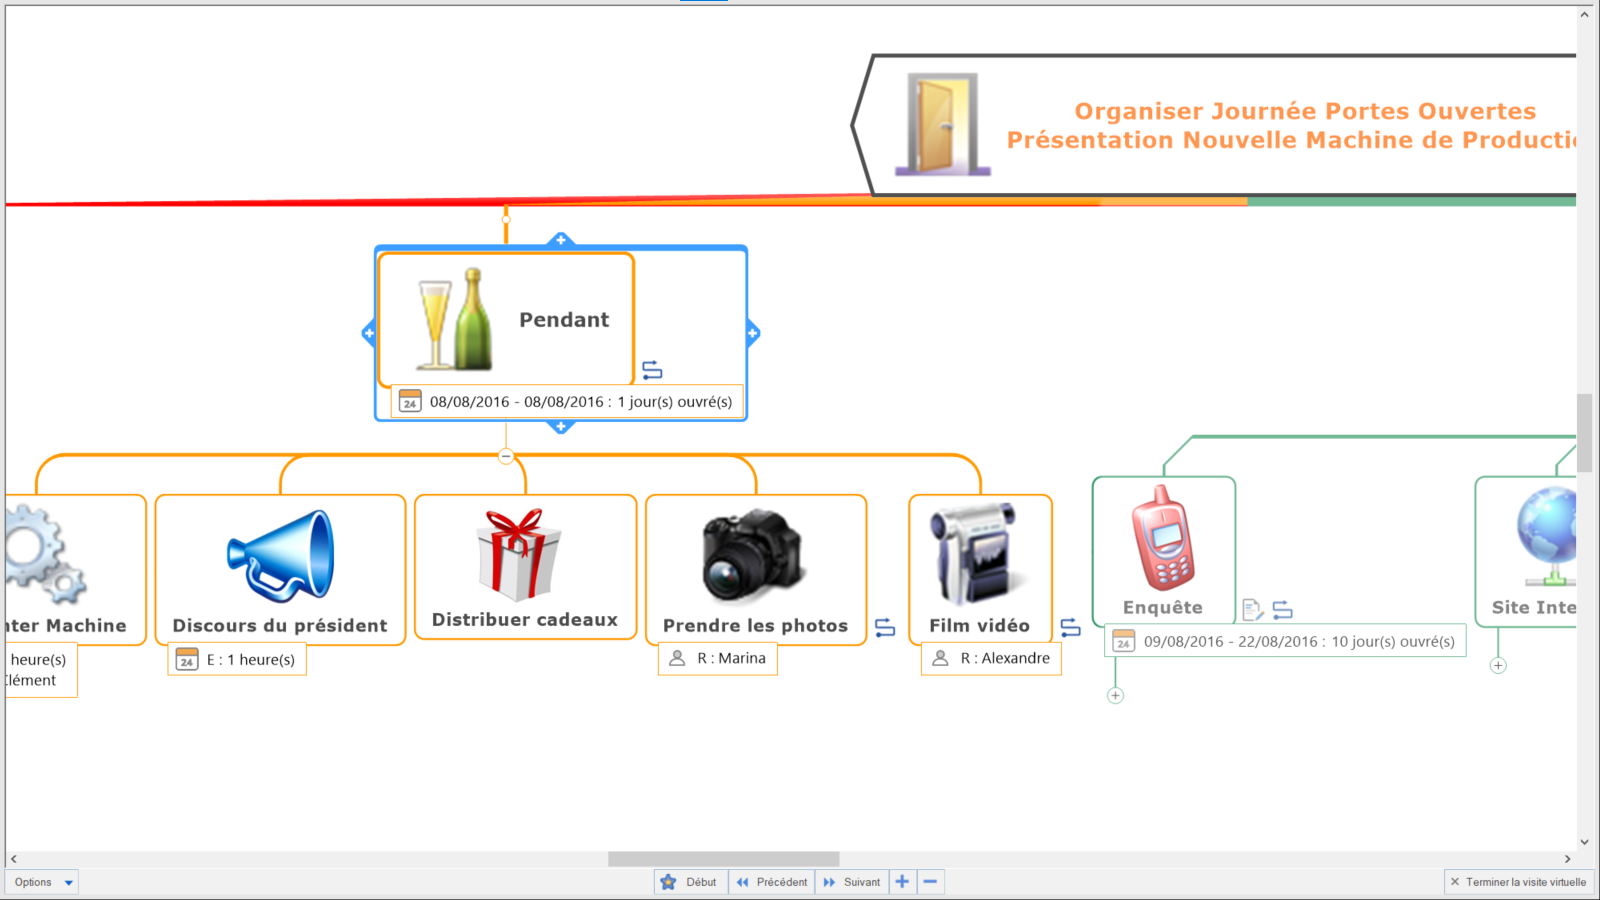Click the relationship icon beside Prendre les photos
The height and width of the screenshot is (900, 1600).
tap(885, 627)
